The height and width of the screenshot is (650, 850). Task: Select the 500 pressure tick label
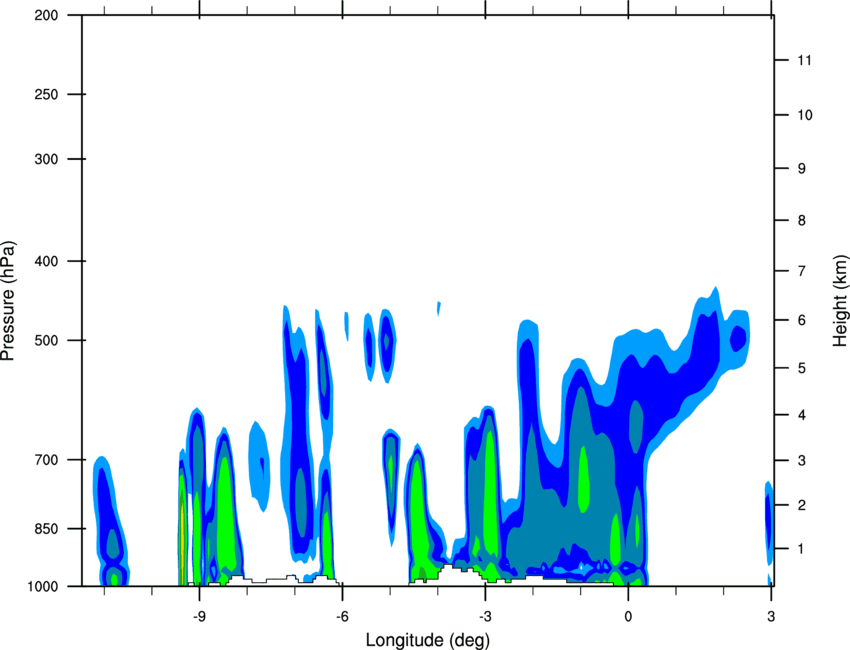tap(46, 340)
